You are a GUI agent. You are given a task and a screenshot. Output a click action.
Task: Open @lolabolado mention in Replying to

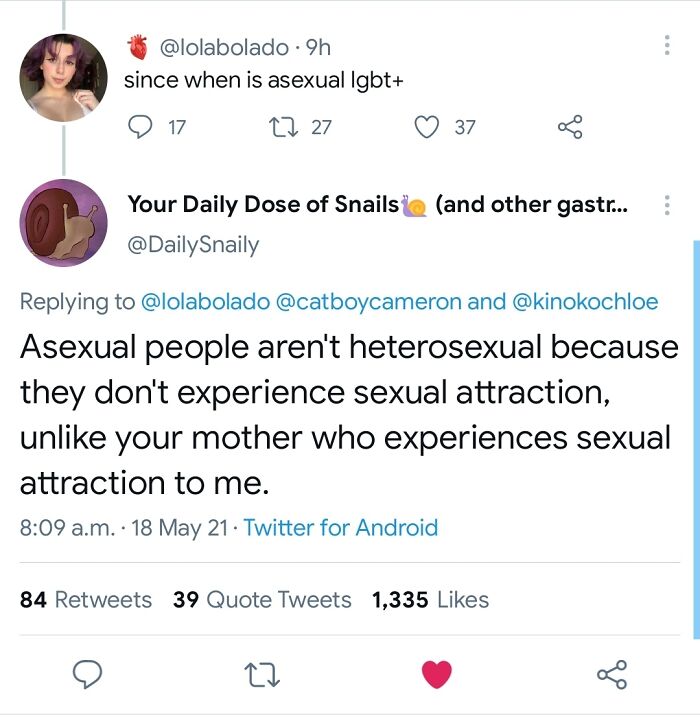[x=206, y=302]
